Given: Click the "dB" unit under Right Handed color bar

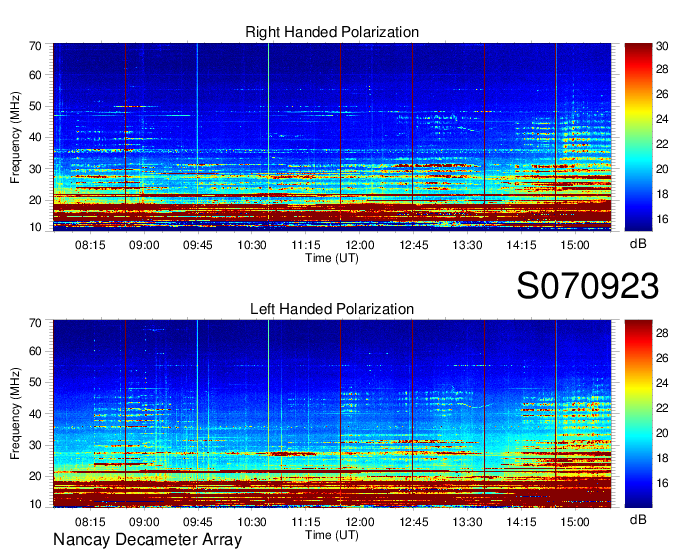Looking at the screenshot, I should [x=638, y=244].
